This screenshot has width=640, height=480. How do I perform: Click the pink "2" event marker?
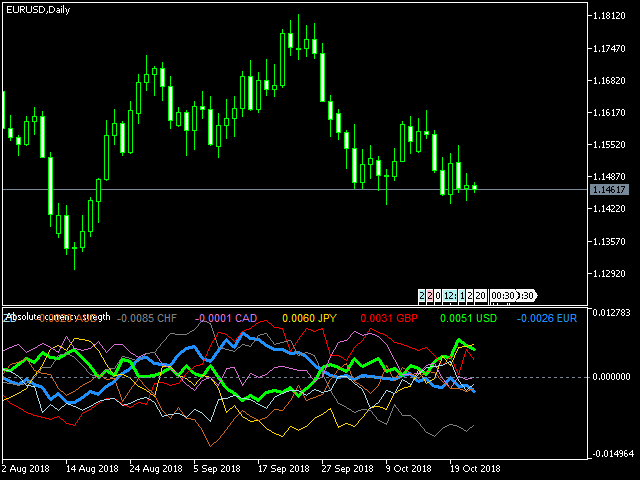click(430, 296)
